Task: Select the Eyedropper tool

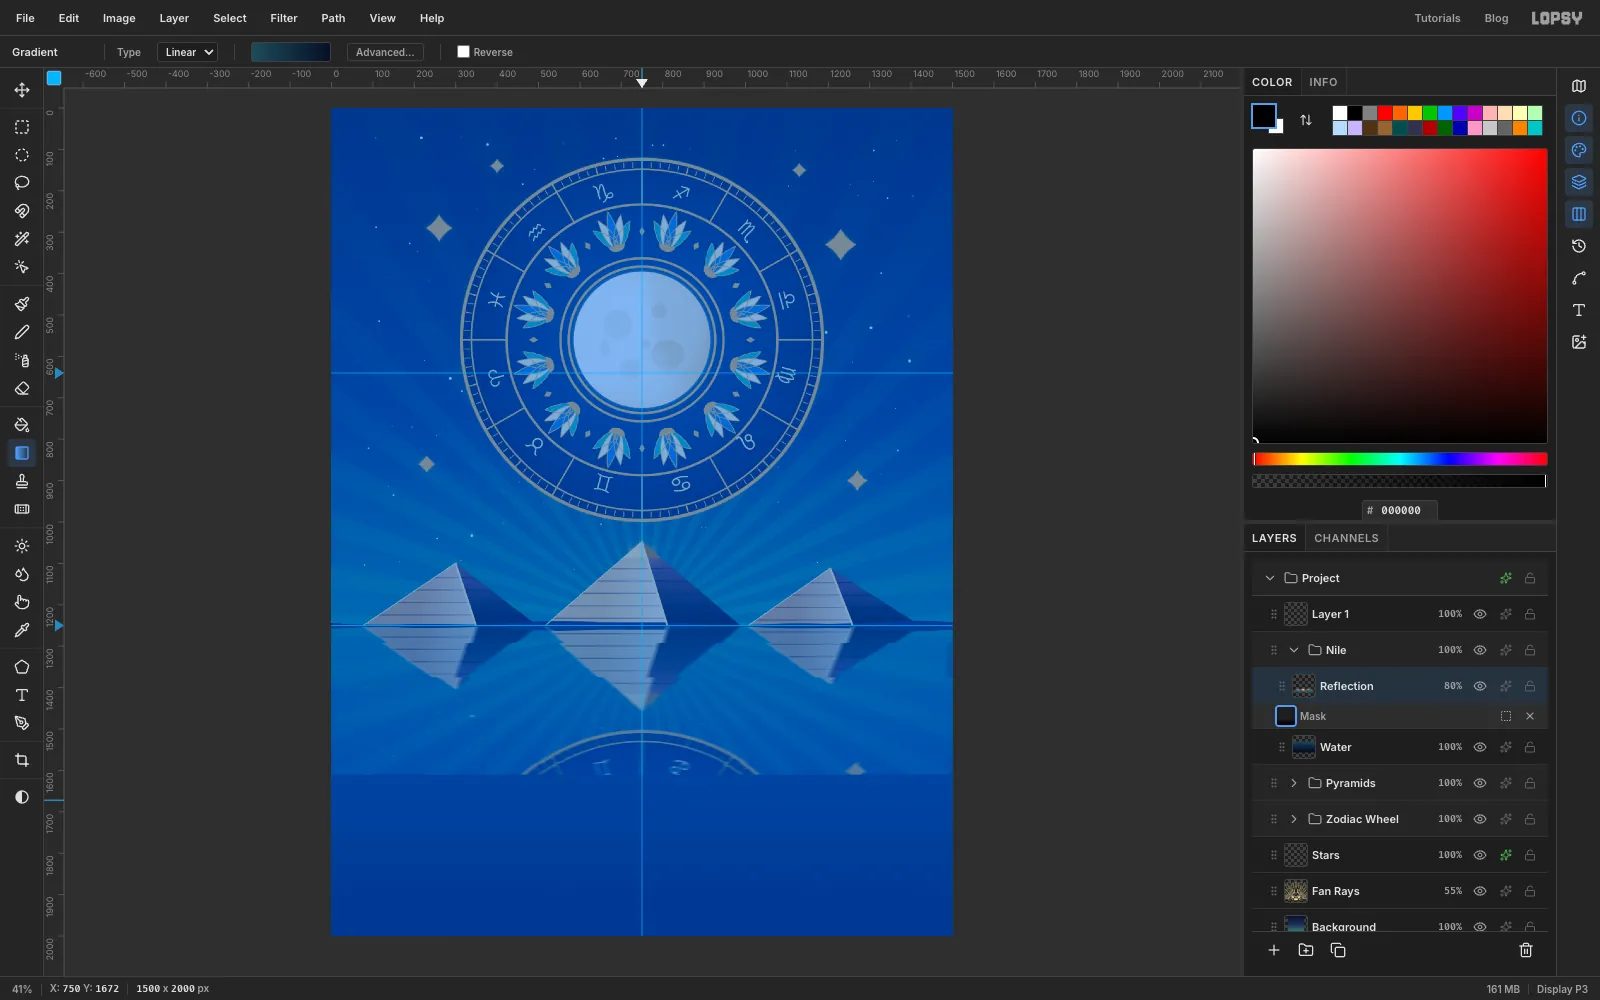Action: 22,630
